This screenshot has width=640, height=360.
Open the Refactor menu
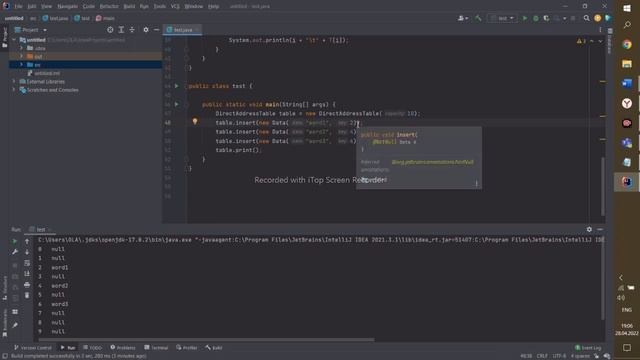[x=109, y=7]
